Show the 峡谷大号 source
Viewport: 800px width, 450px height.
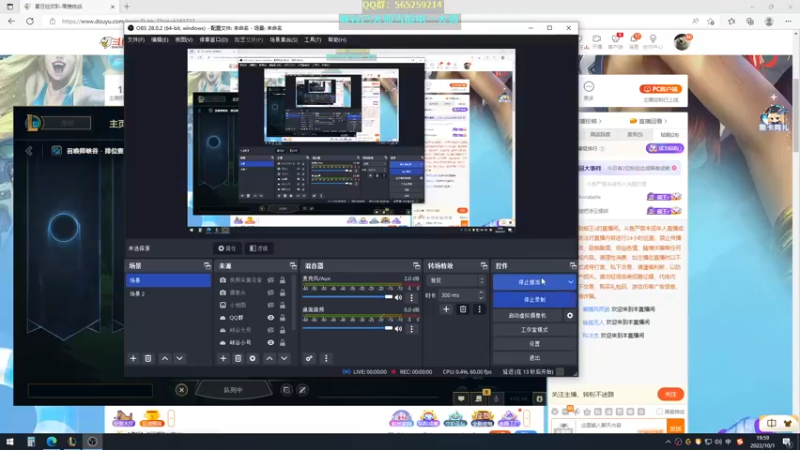tap(271, 330)
